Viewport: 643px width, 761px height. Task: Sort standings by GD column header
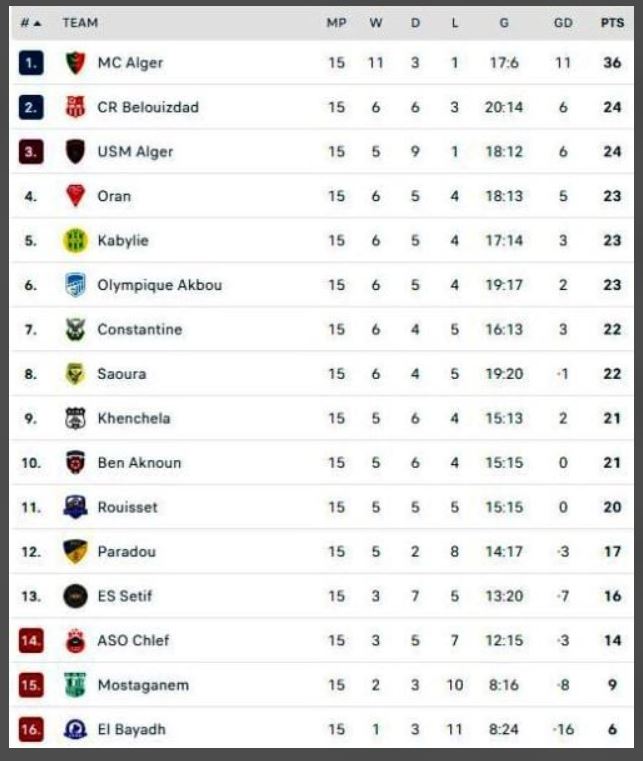563,22
